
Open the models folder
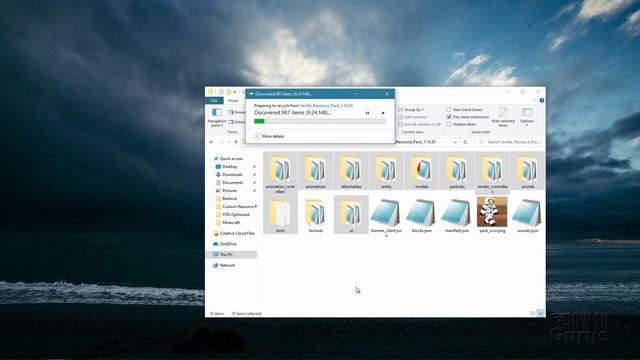pyautogui.click(x=422, y=171)
